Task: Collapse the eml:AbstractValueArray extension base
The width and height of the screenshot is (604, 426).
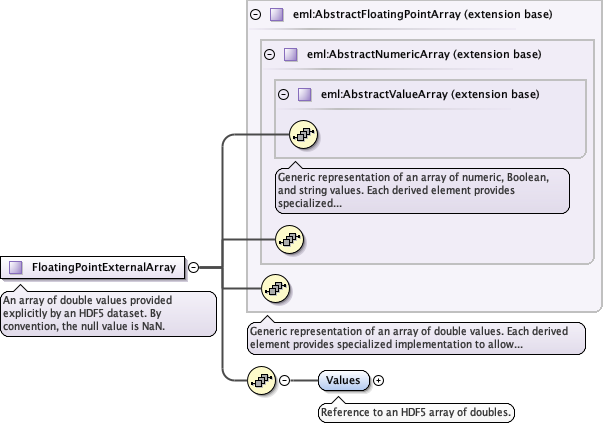Action: click(x=283, y=95)
